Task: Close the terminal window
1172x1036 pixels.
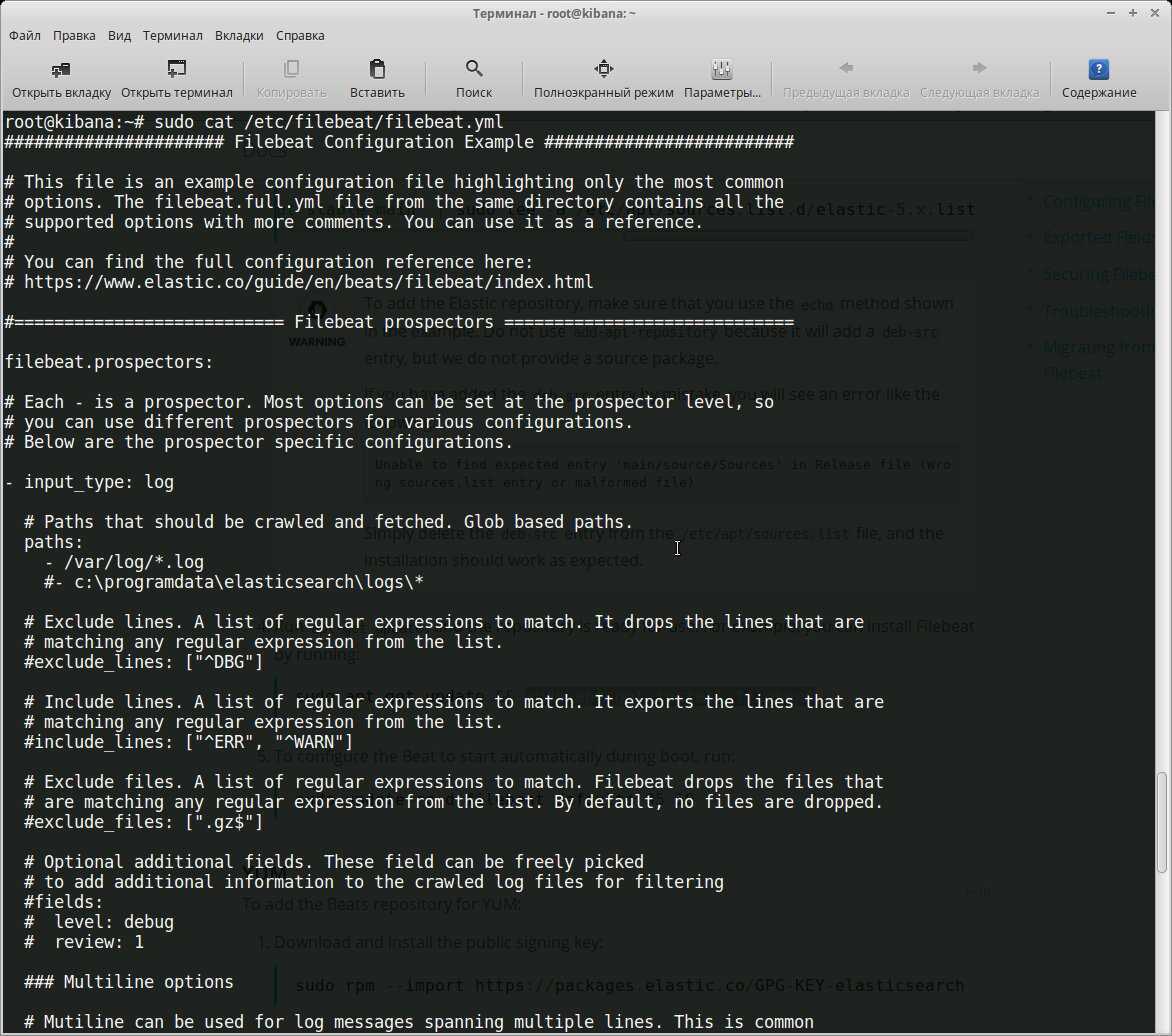Action: [1155, 12]
